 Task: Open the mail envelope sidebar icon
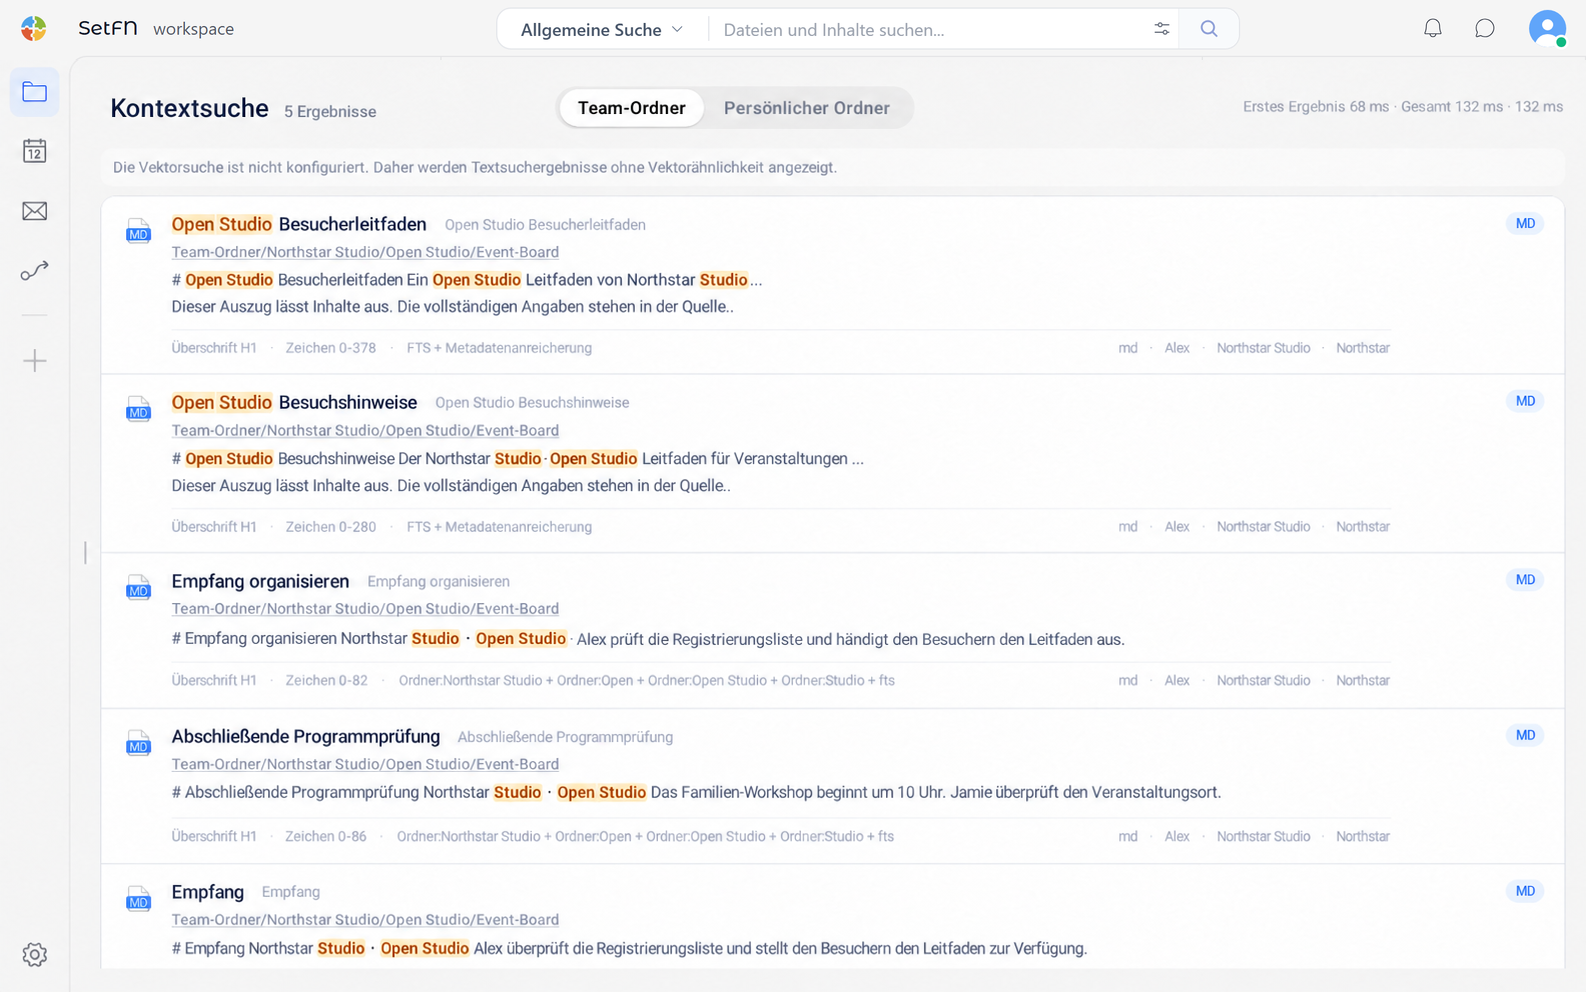(35, 211)
